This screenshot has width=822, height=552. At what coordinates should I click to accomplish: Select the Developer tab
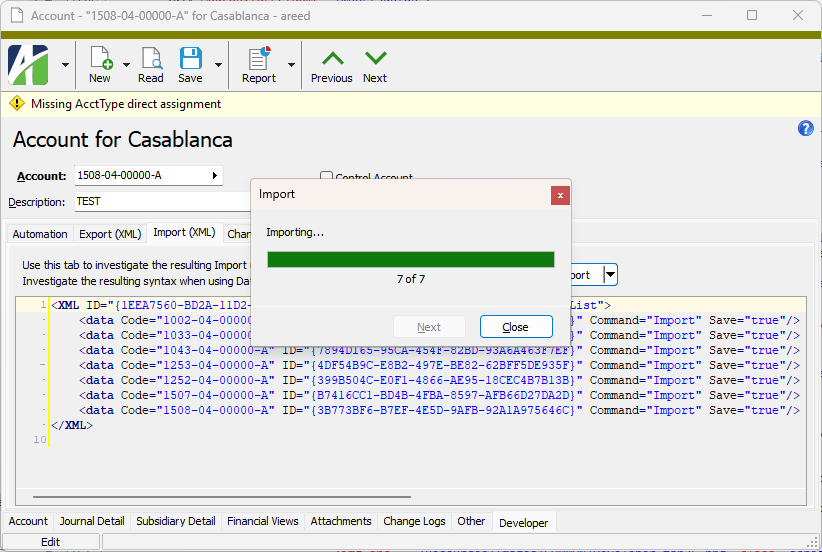[x=524, y=523]
